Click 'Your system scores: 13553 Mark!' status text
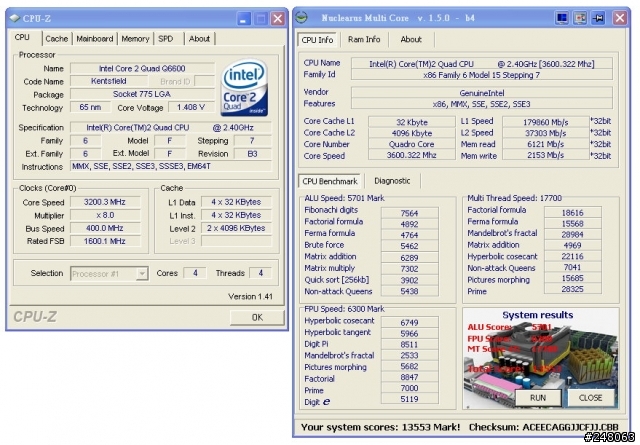 [x=380, y=427]
